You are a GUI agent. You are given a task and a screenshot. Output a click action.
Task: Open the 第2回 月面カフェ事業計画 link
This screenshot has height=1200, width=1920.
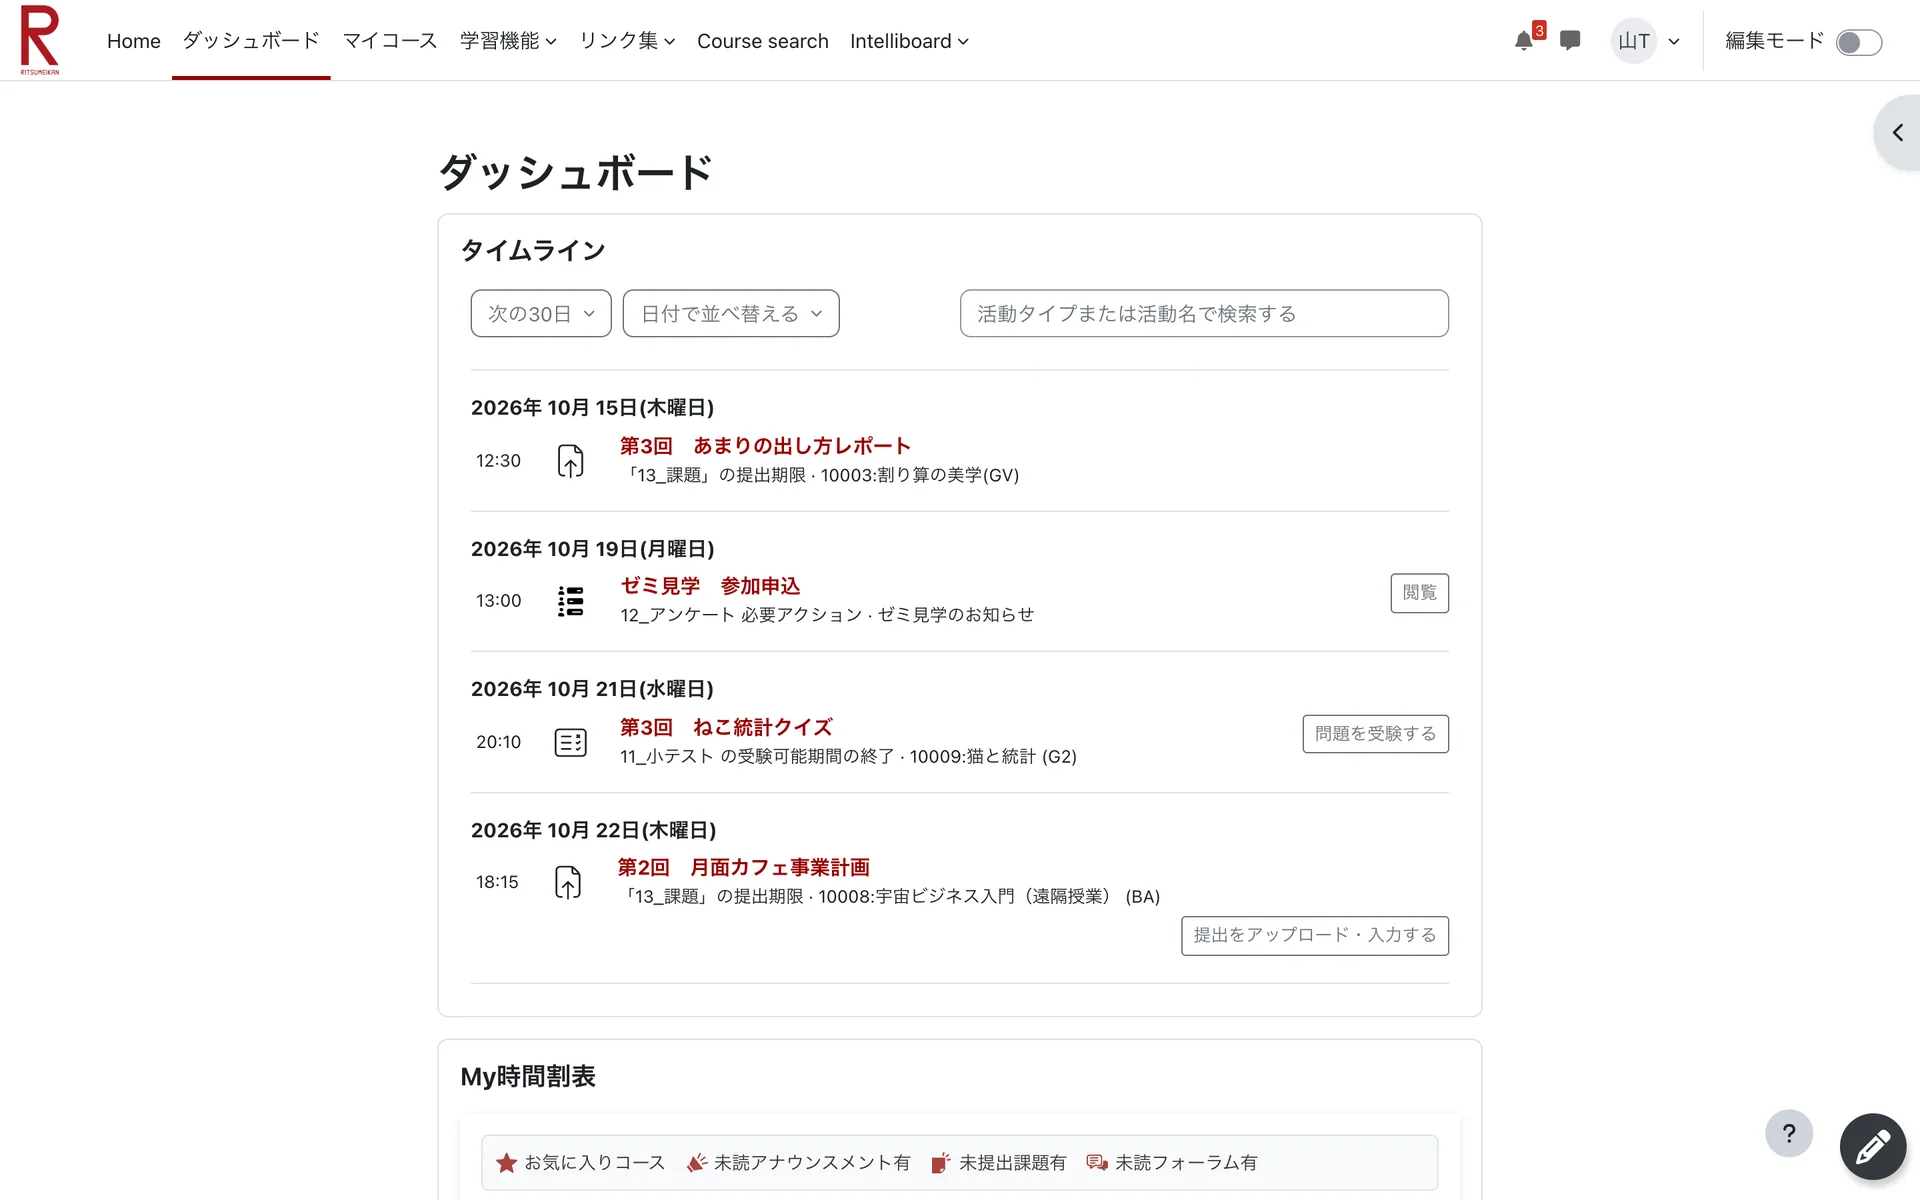coord(743,867)
